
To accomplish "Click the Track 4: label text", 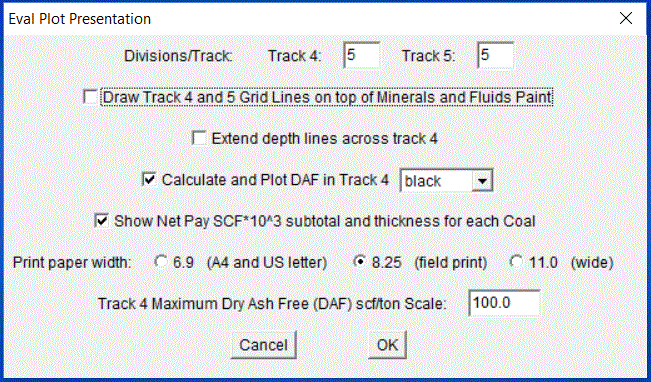I will pyautogui.click(x=295, y=56).
